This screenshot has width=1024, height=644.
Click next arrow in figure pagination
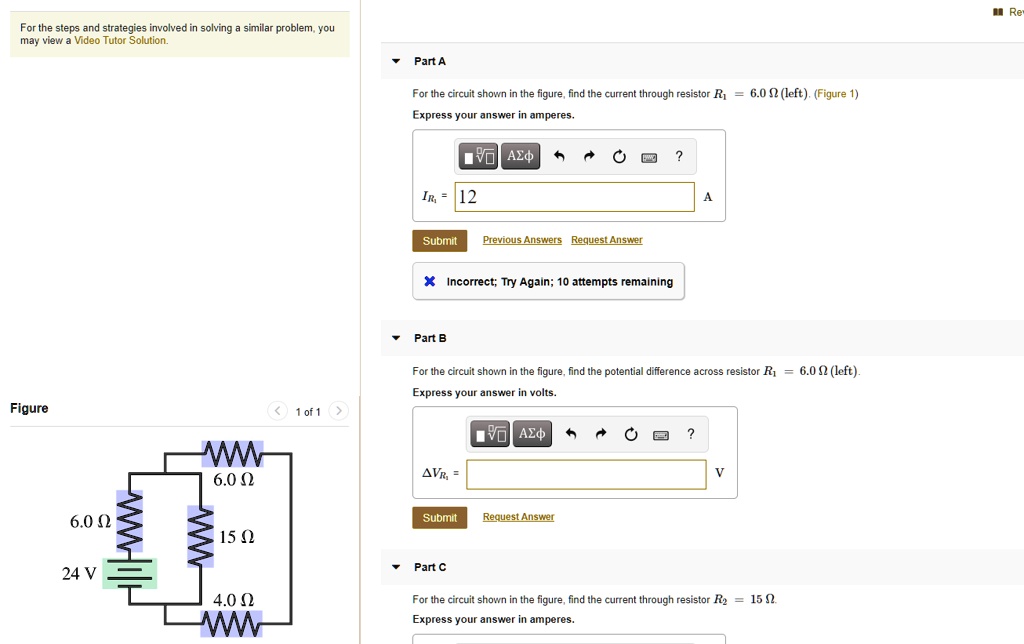point(338,410)
